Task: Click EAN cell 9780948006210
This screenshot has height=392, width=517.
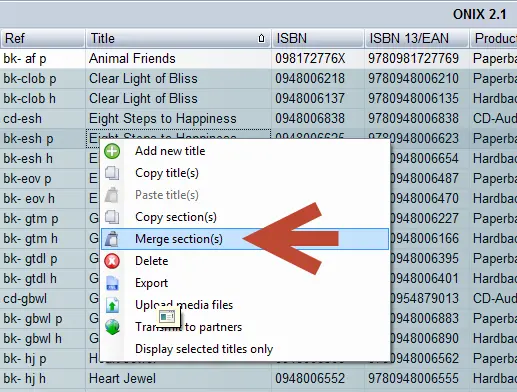Action: [417, 79]
